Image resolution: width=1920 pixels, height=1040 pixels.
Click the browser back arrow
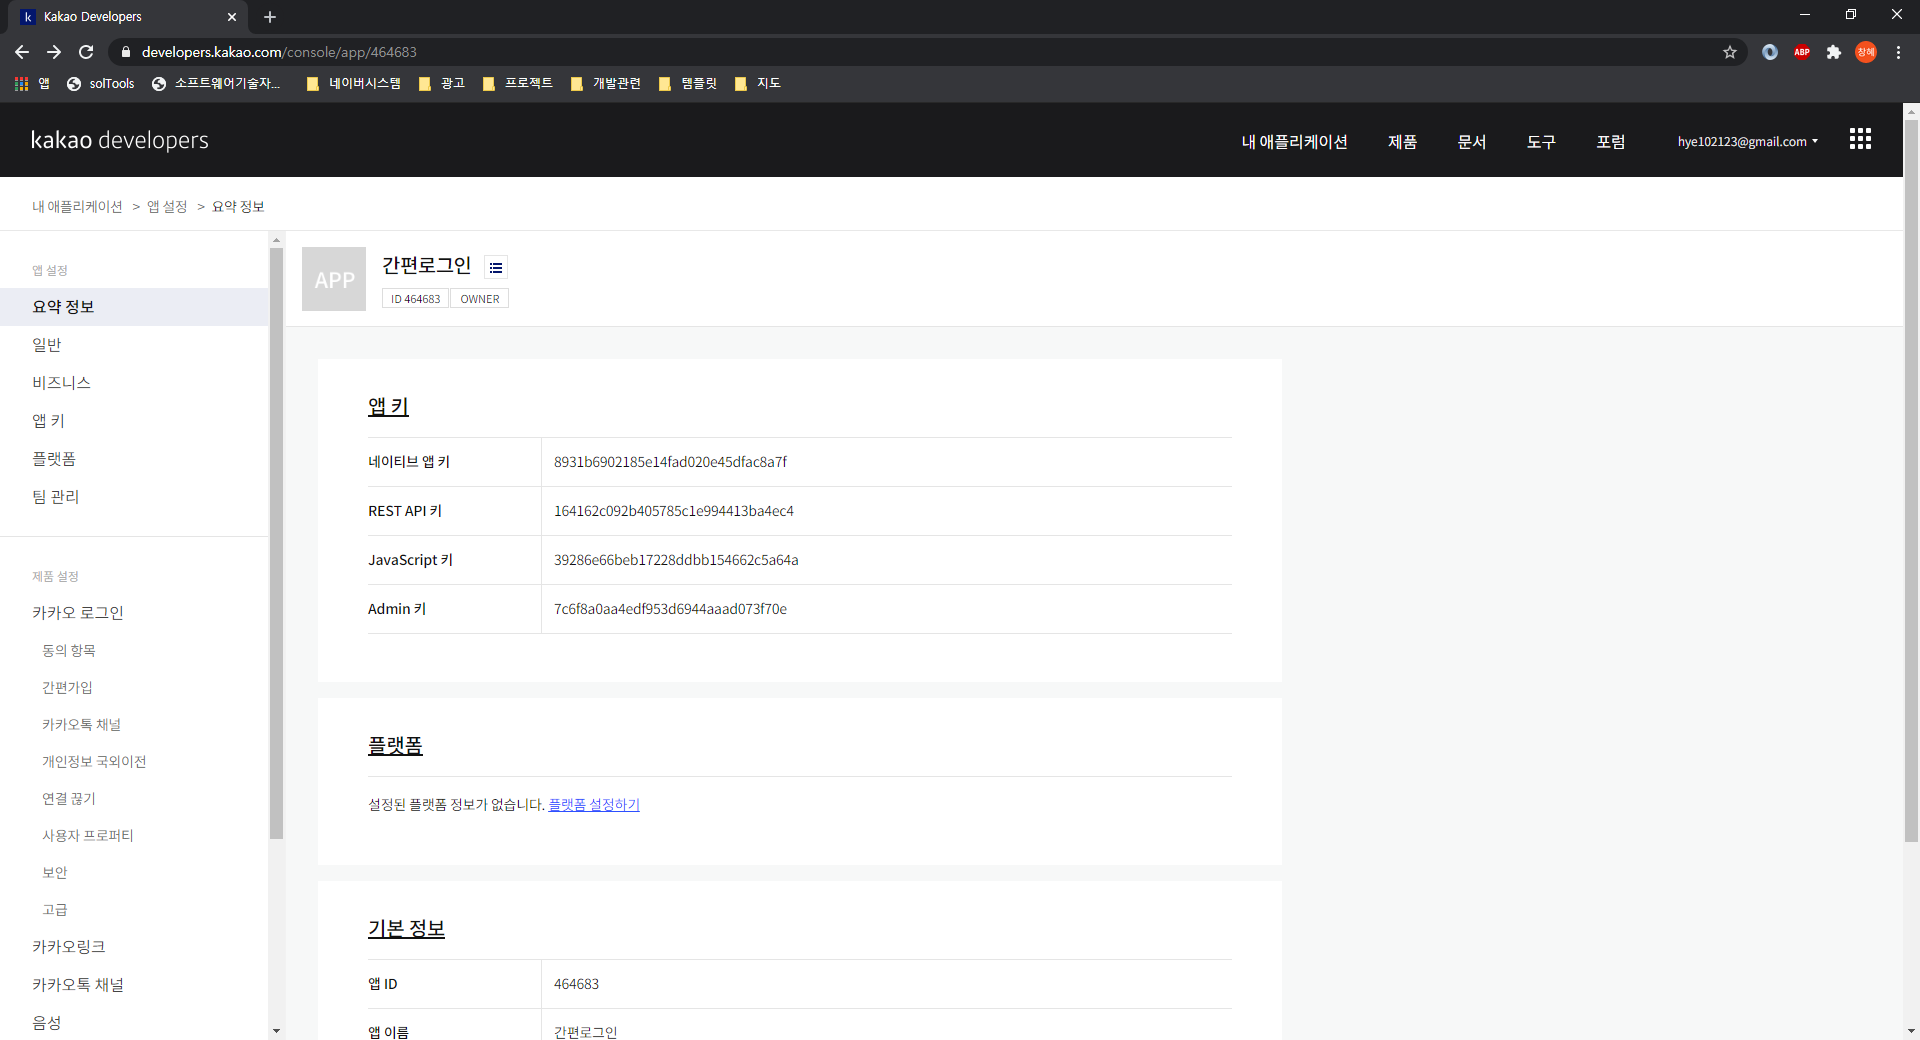point(22,52)
